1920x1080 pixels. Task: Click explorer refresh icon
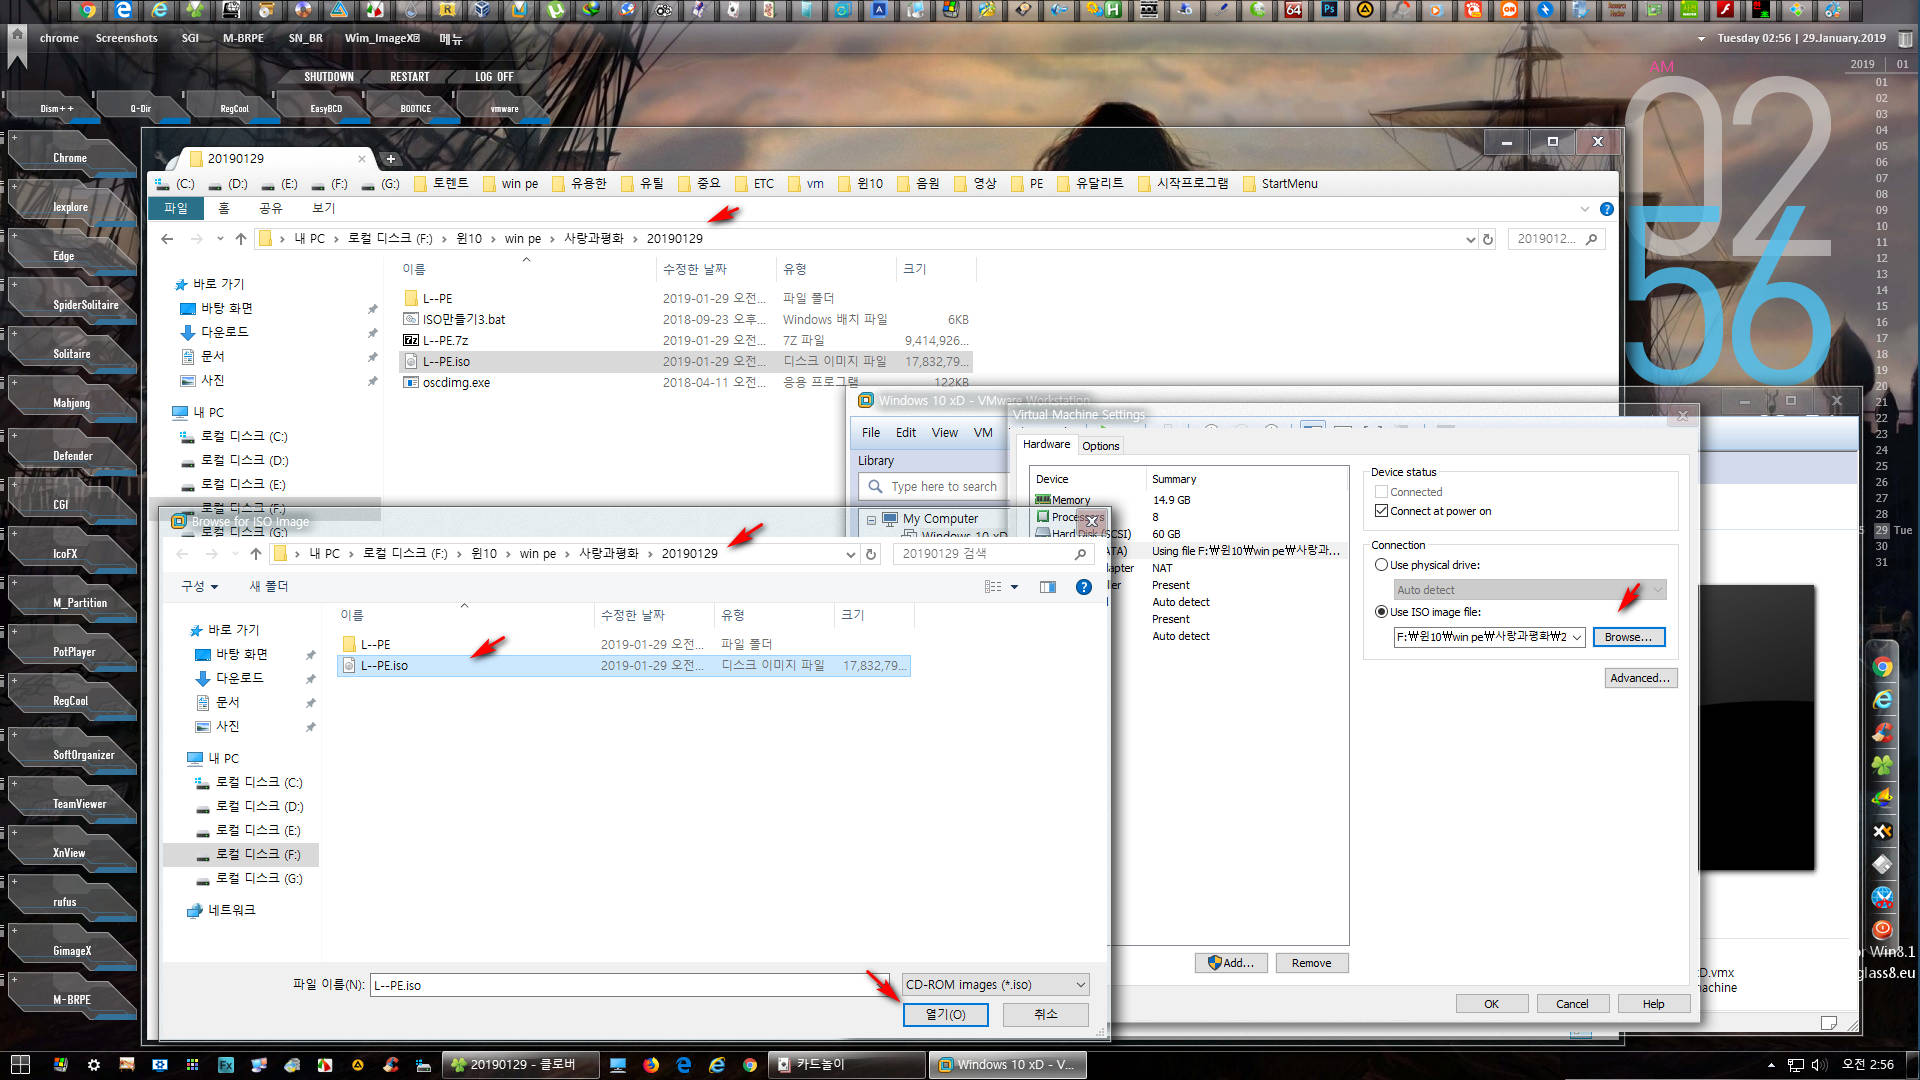[1487, 239]
